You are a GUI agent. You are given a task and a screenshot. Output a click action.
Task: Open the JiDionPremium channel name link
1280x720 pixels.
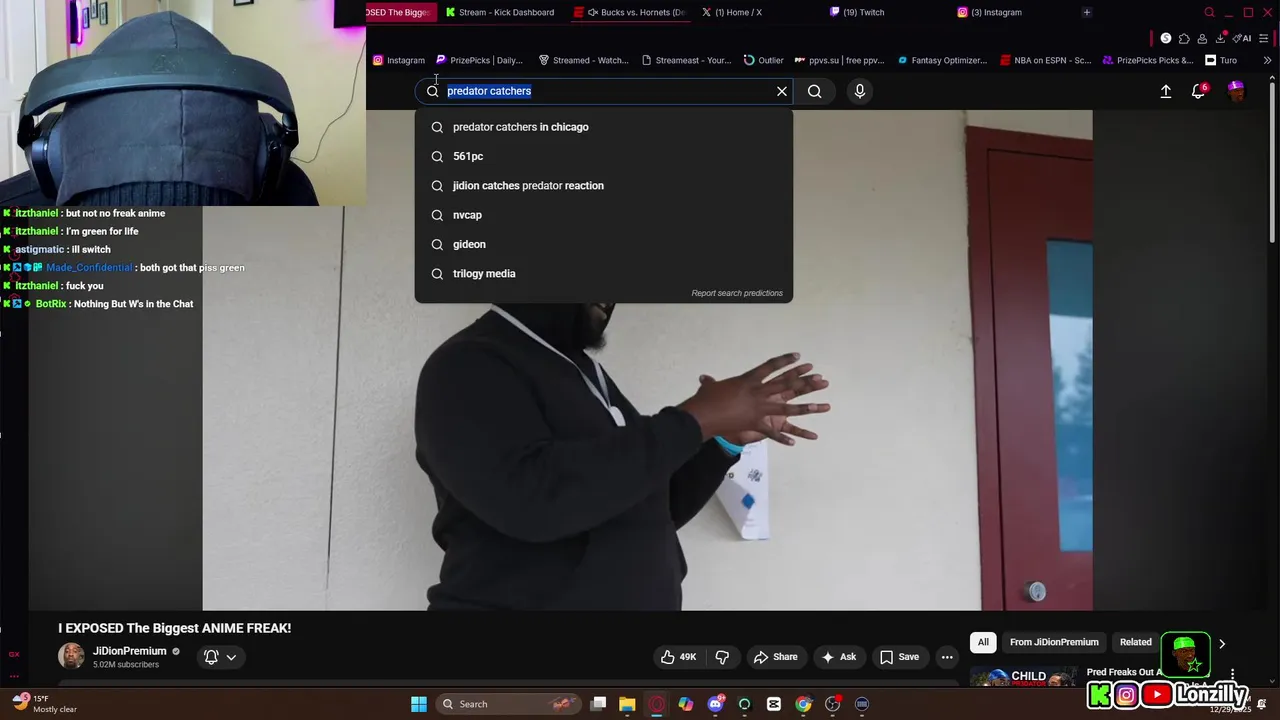pyautogui.click(x=130, y=651)
